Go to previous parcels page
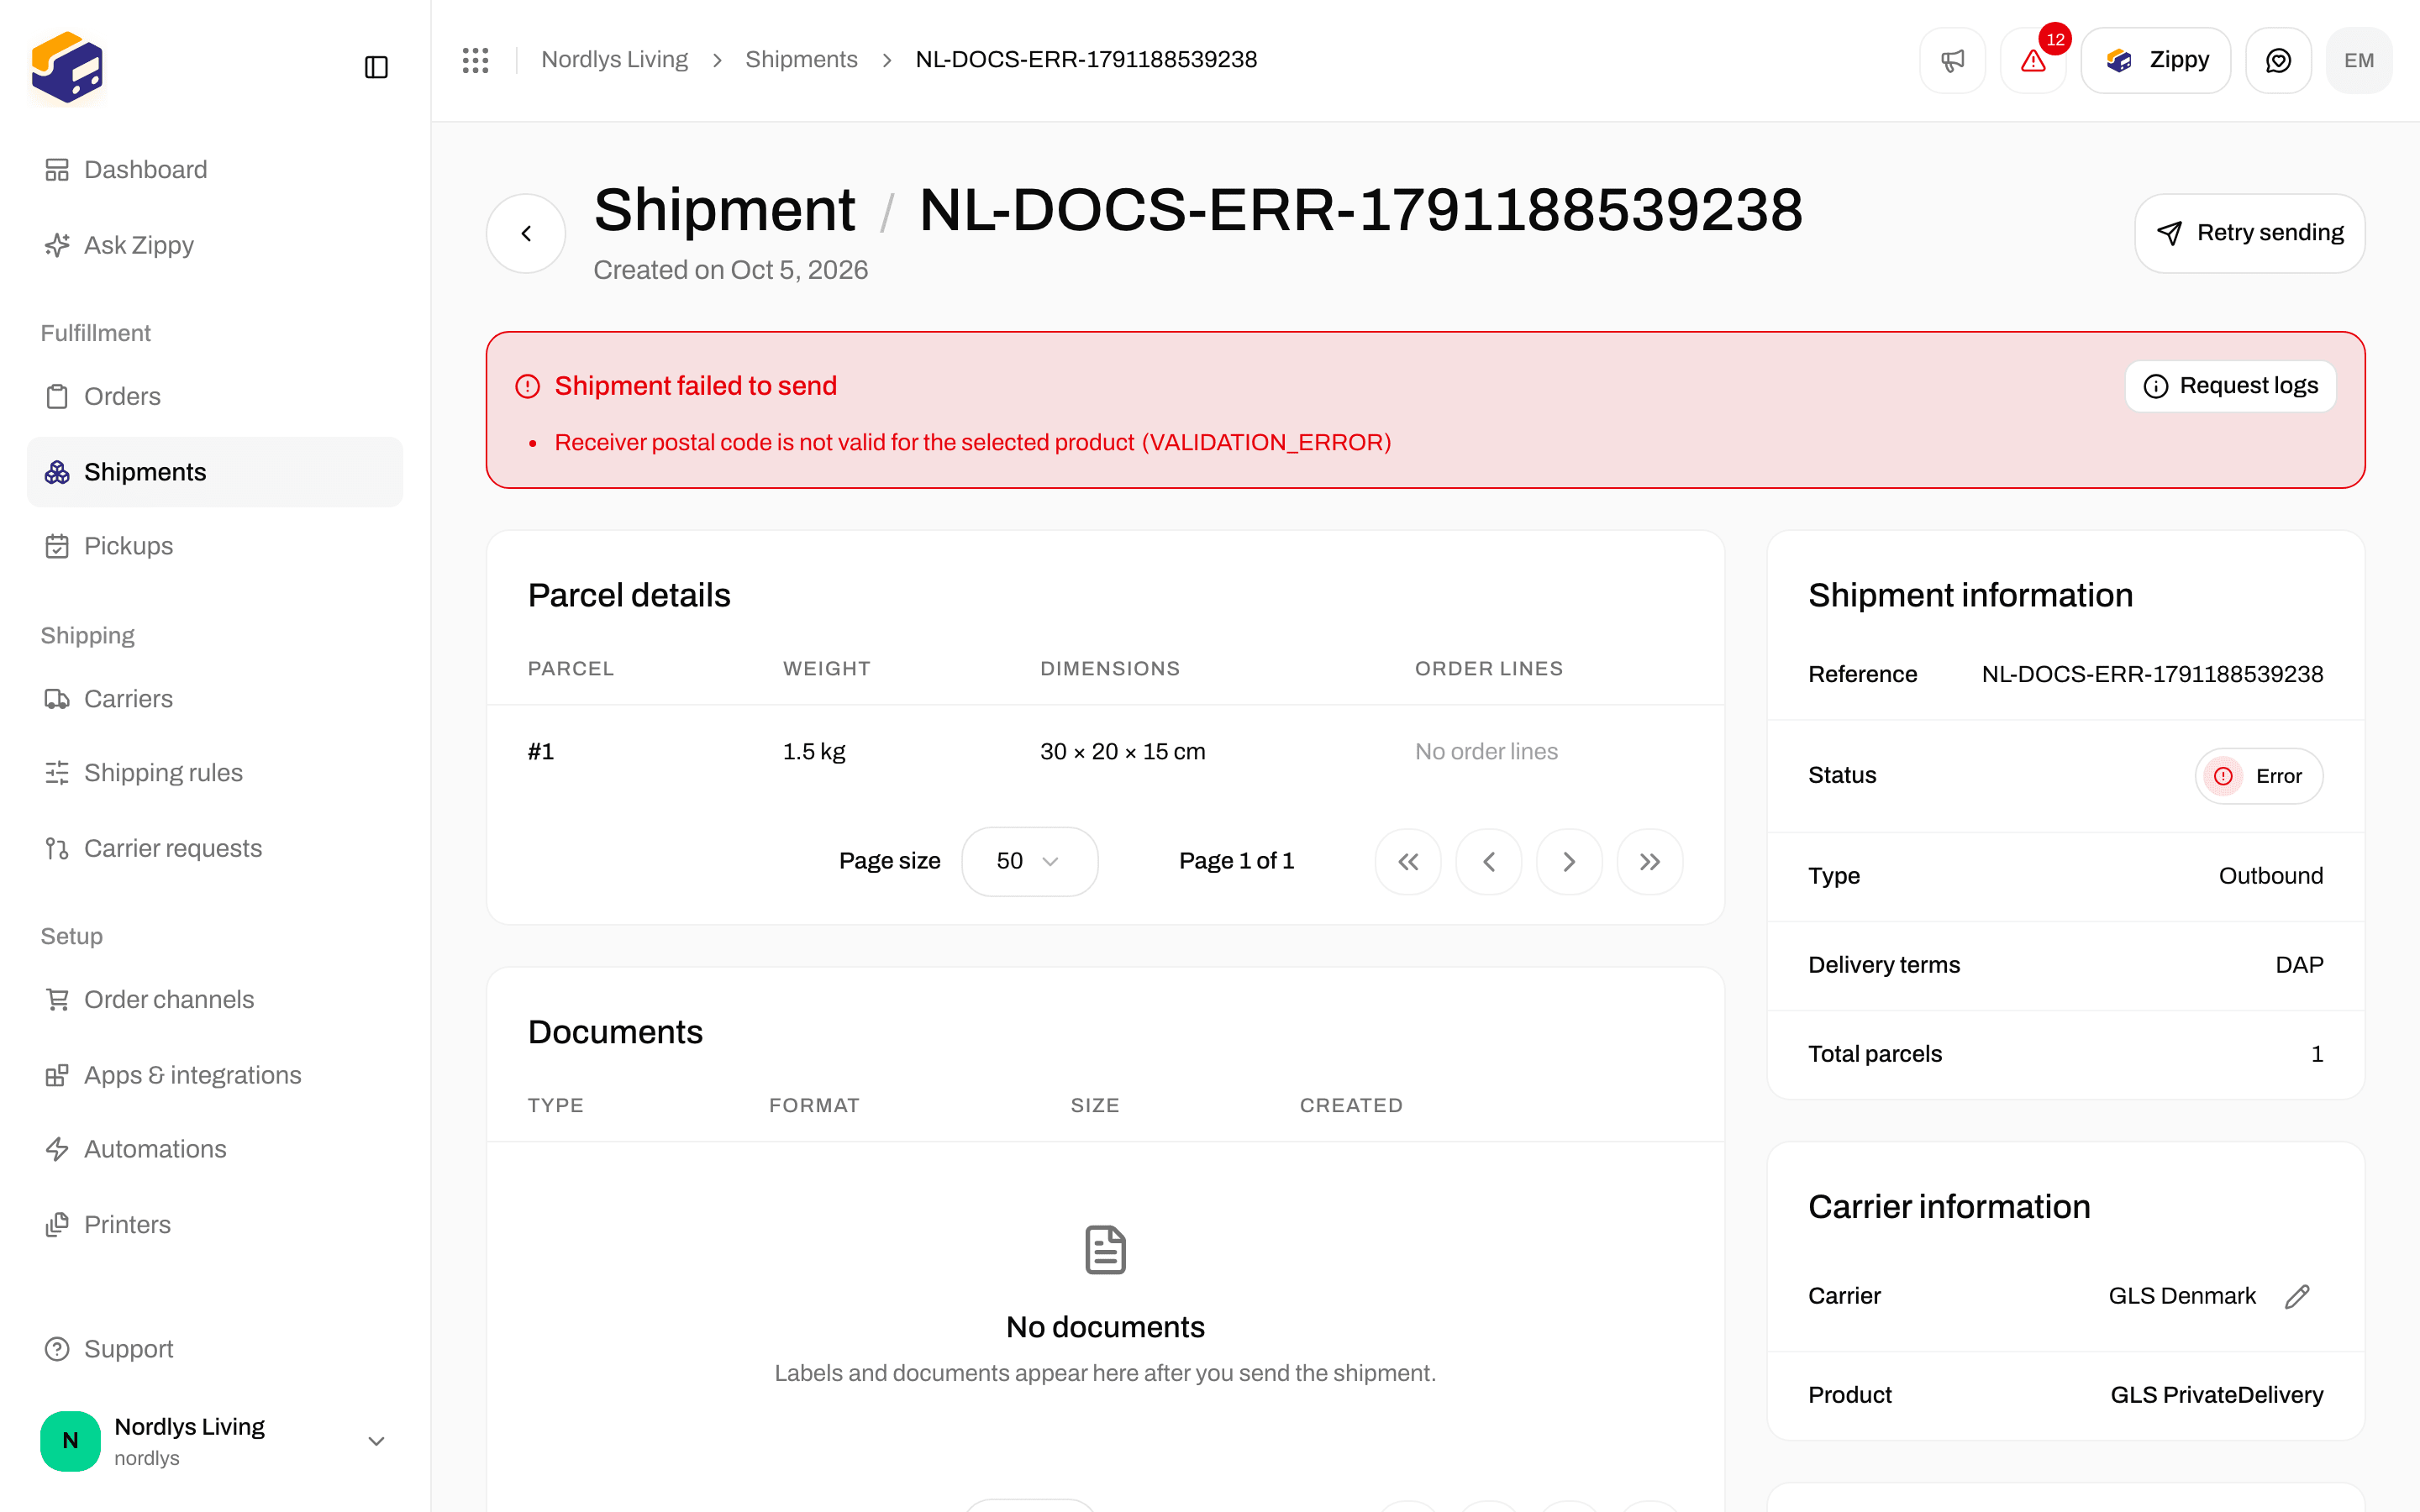Screen dimensions: 2420x1512 point(1489,861)
